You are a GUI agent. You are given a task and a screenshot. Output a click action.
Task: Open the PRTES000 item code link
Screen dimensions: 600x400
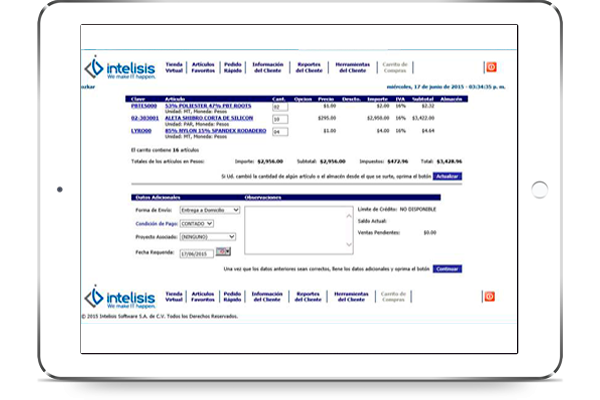click(x=142, y=104)
